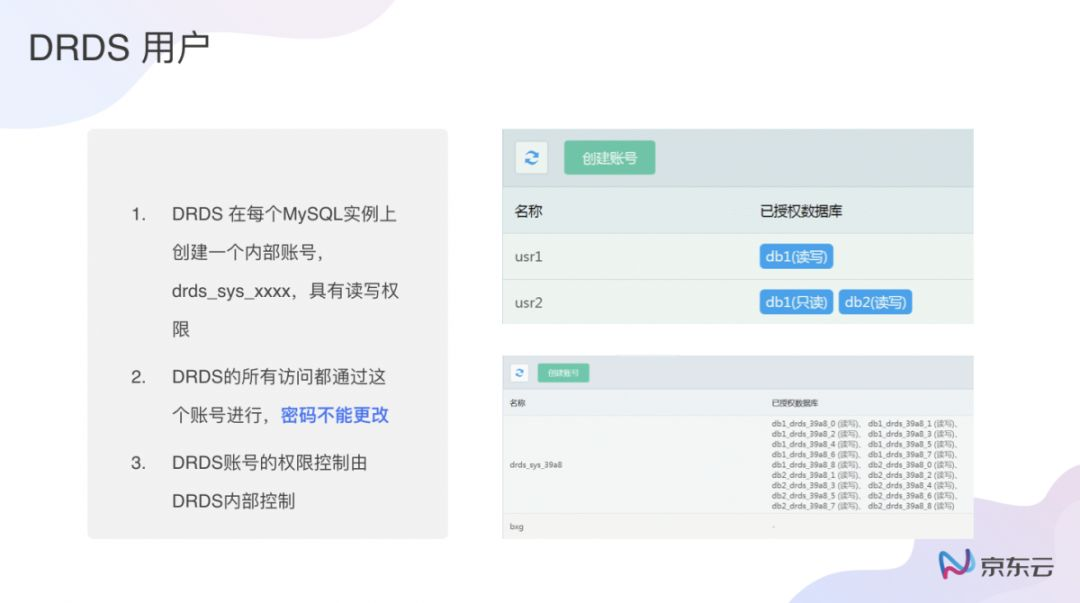
Task: Click 创建账号 button in upper panel
Action: 609,158
